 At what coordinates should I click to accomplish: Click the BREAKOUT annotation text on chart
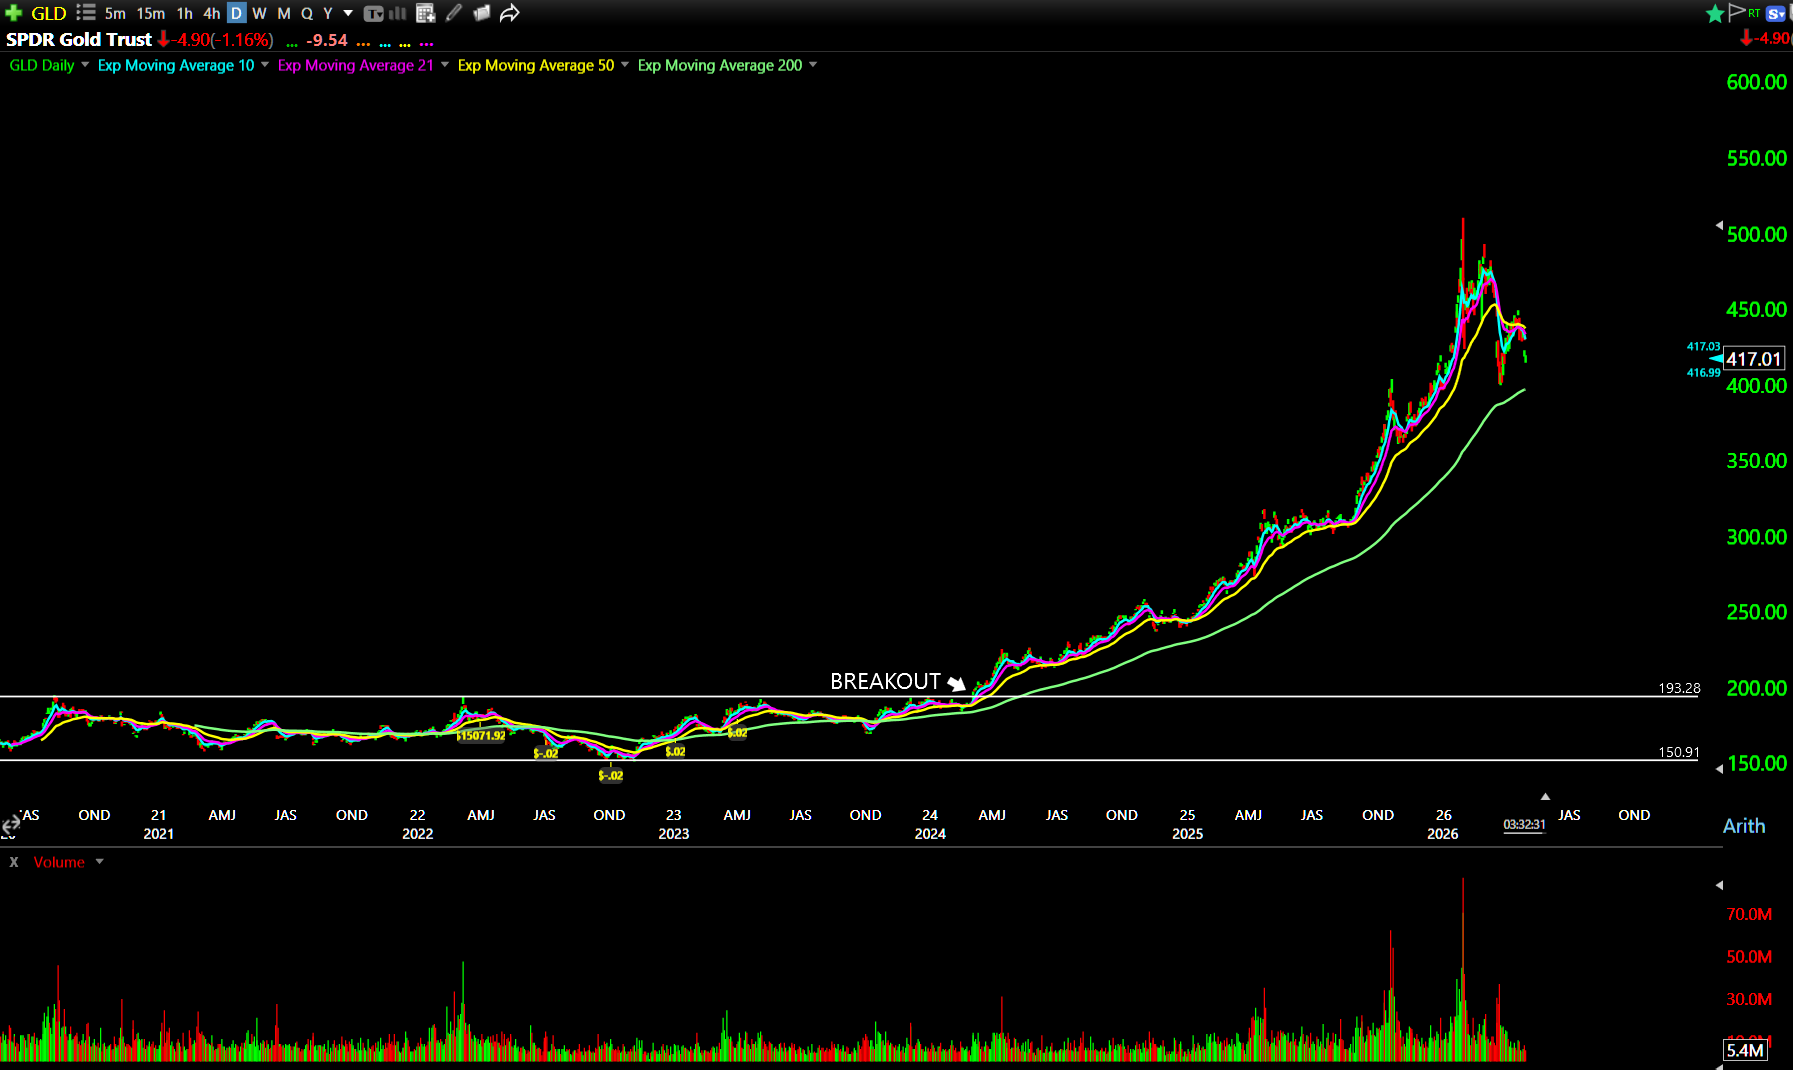(x=885, y=681)
